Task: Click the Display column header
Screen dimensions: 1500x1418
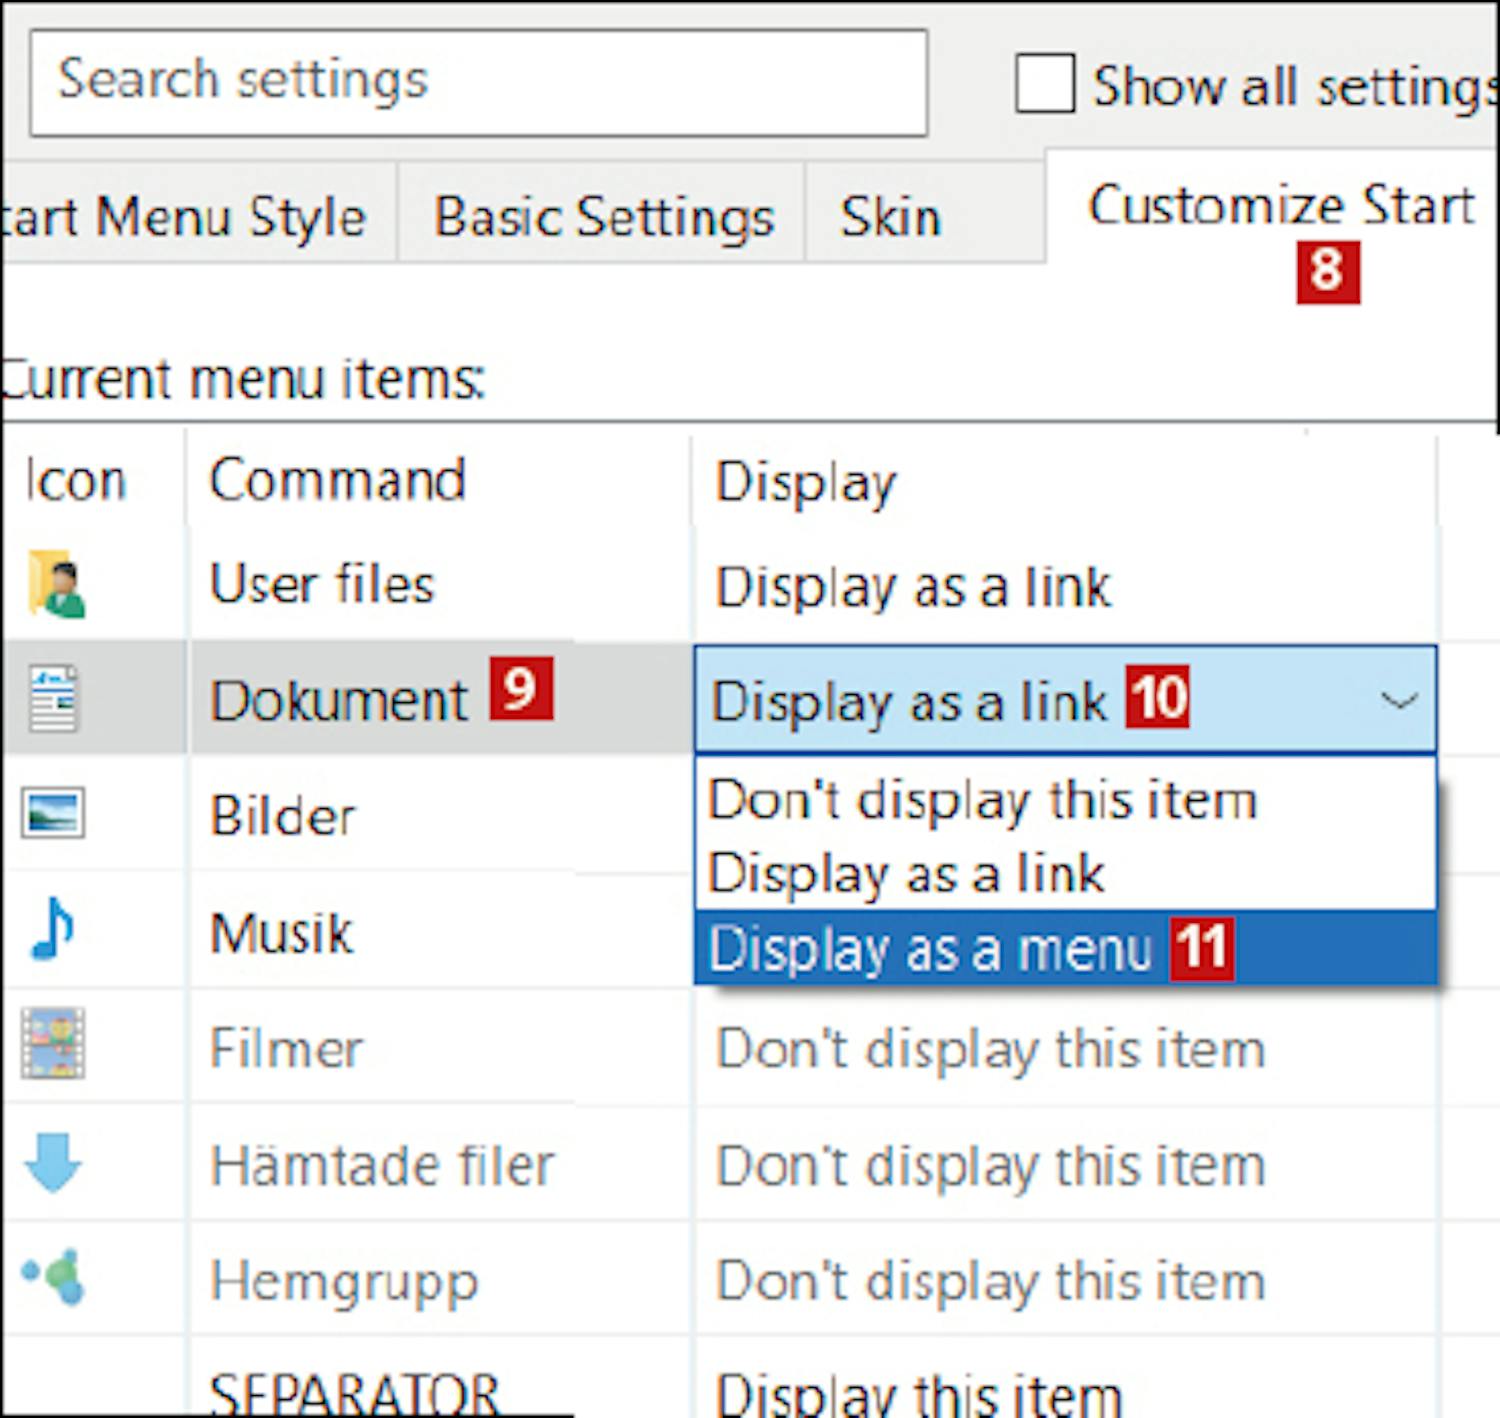Action: click(x=806, y=482)
